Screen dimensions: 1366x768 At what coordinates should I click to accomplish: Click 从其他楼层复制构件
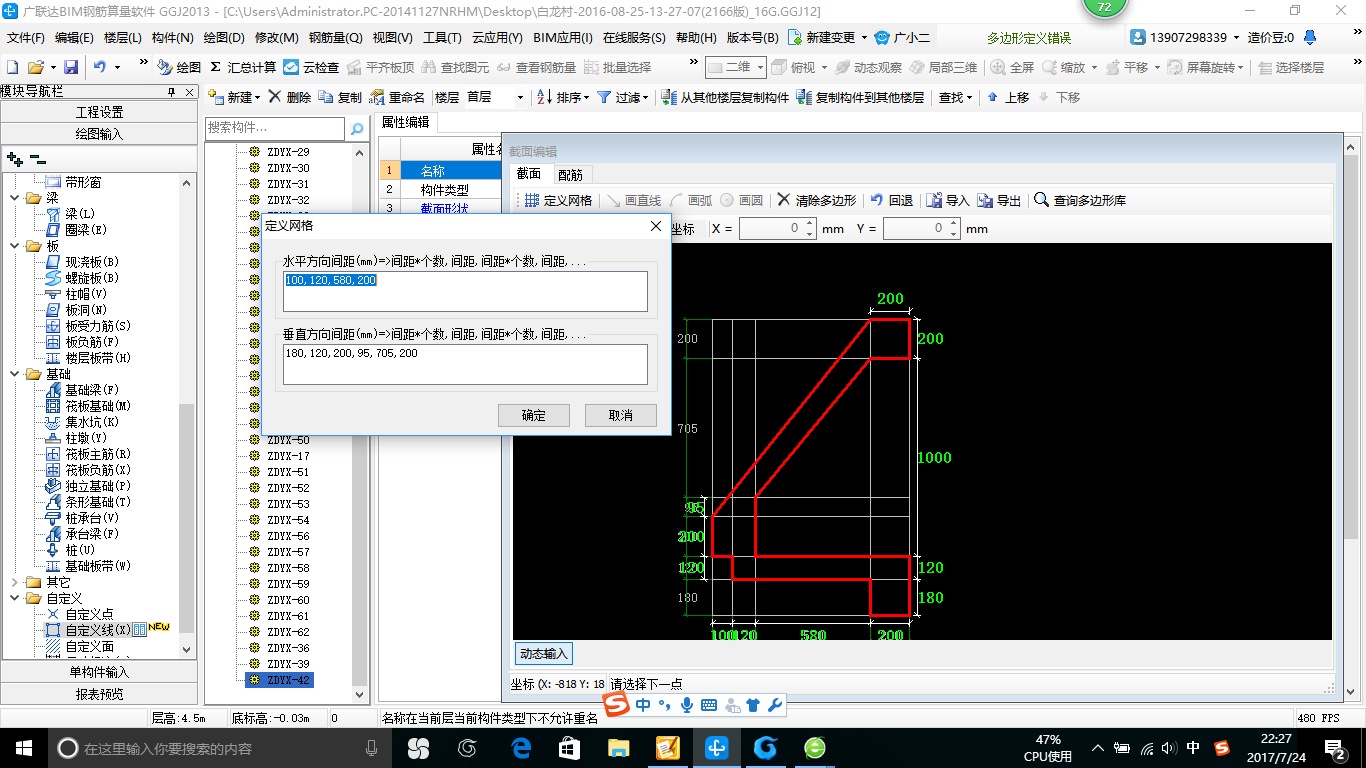tap(725, 97)
